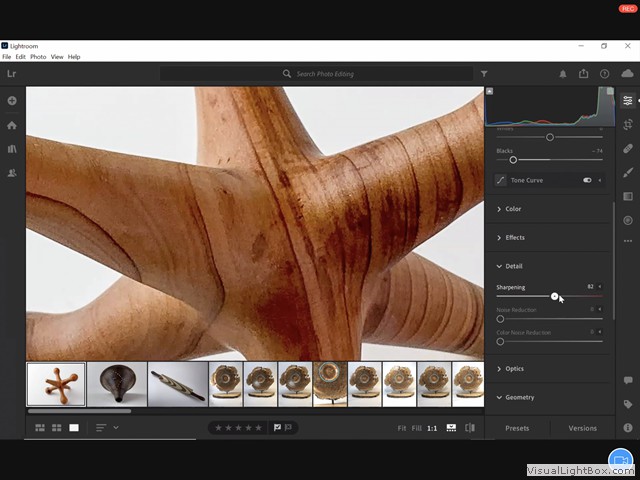Collapse the Detail section
The width and height of the screenshot is (640, 480).
(512, 266)
